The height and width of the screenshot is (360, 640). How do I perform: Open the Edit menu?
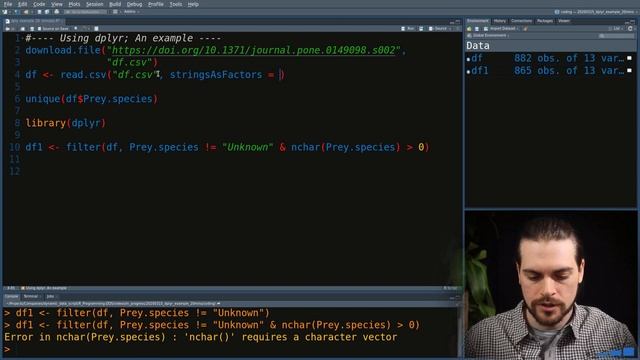tap(22, 4)
